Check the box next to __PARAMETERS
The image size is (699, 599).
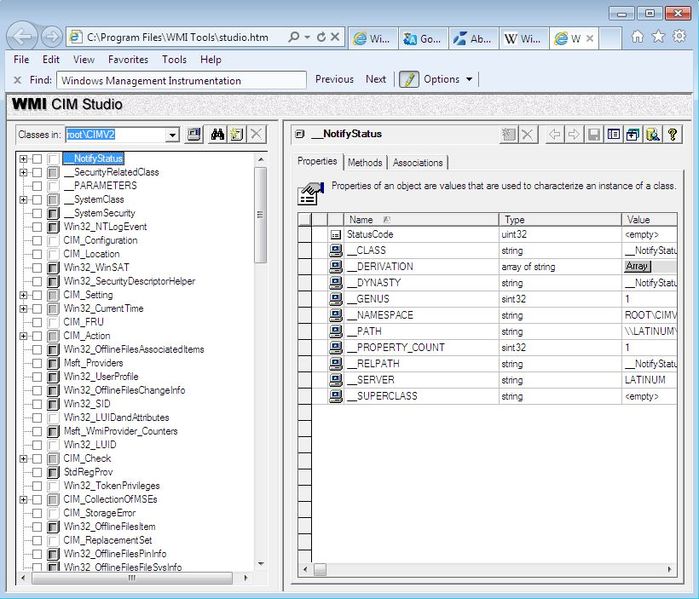pos(37,186)
